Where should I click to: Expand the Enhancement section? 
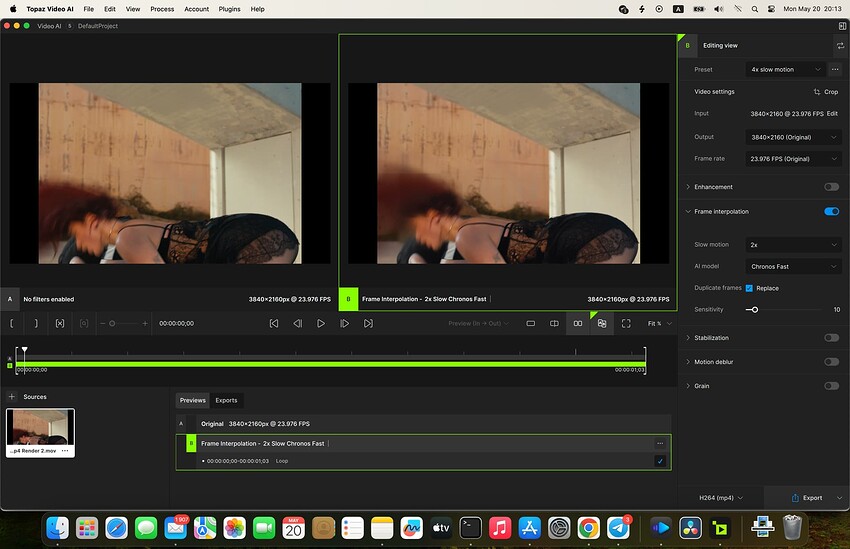point(688,187)
